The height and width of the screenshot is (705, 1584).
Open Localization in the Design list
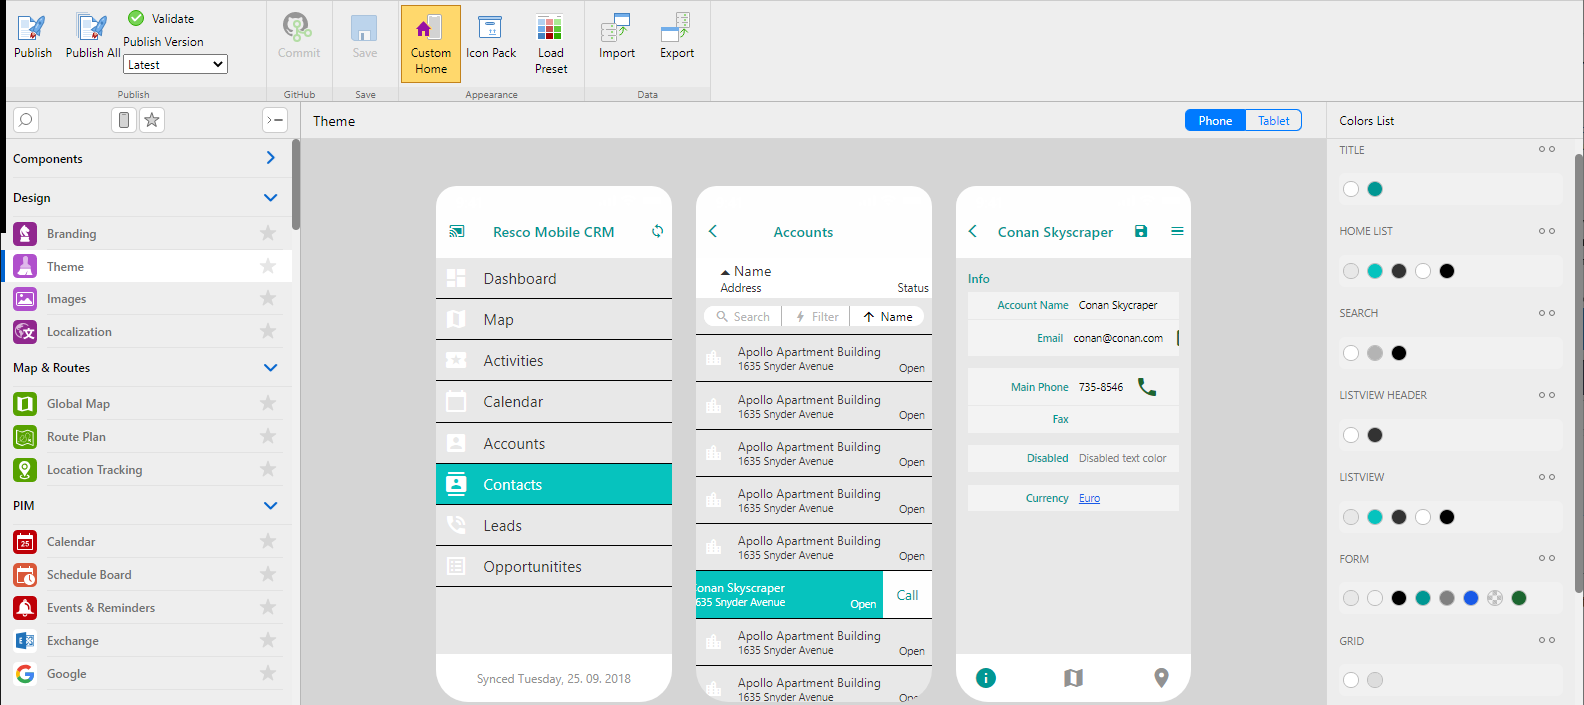79,332
